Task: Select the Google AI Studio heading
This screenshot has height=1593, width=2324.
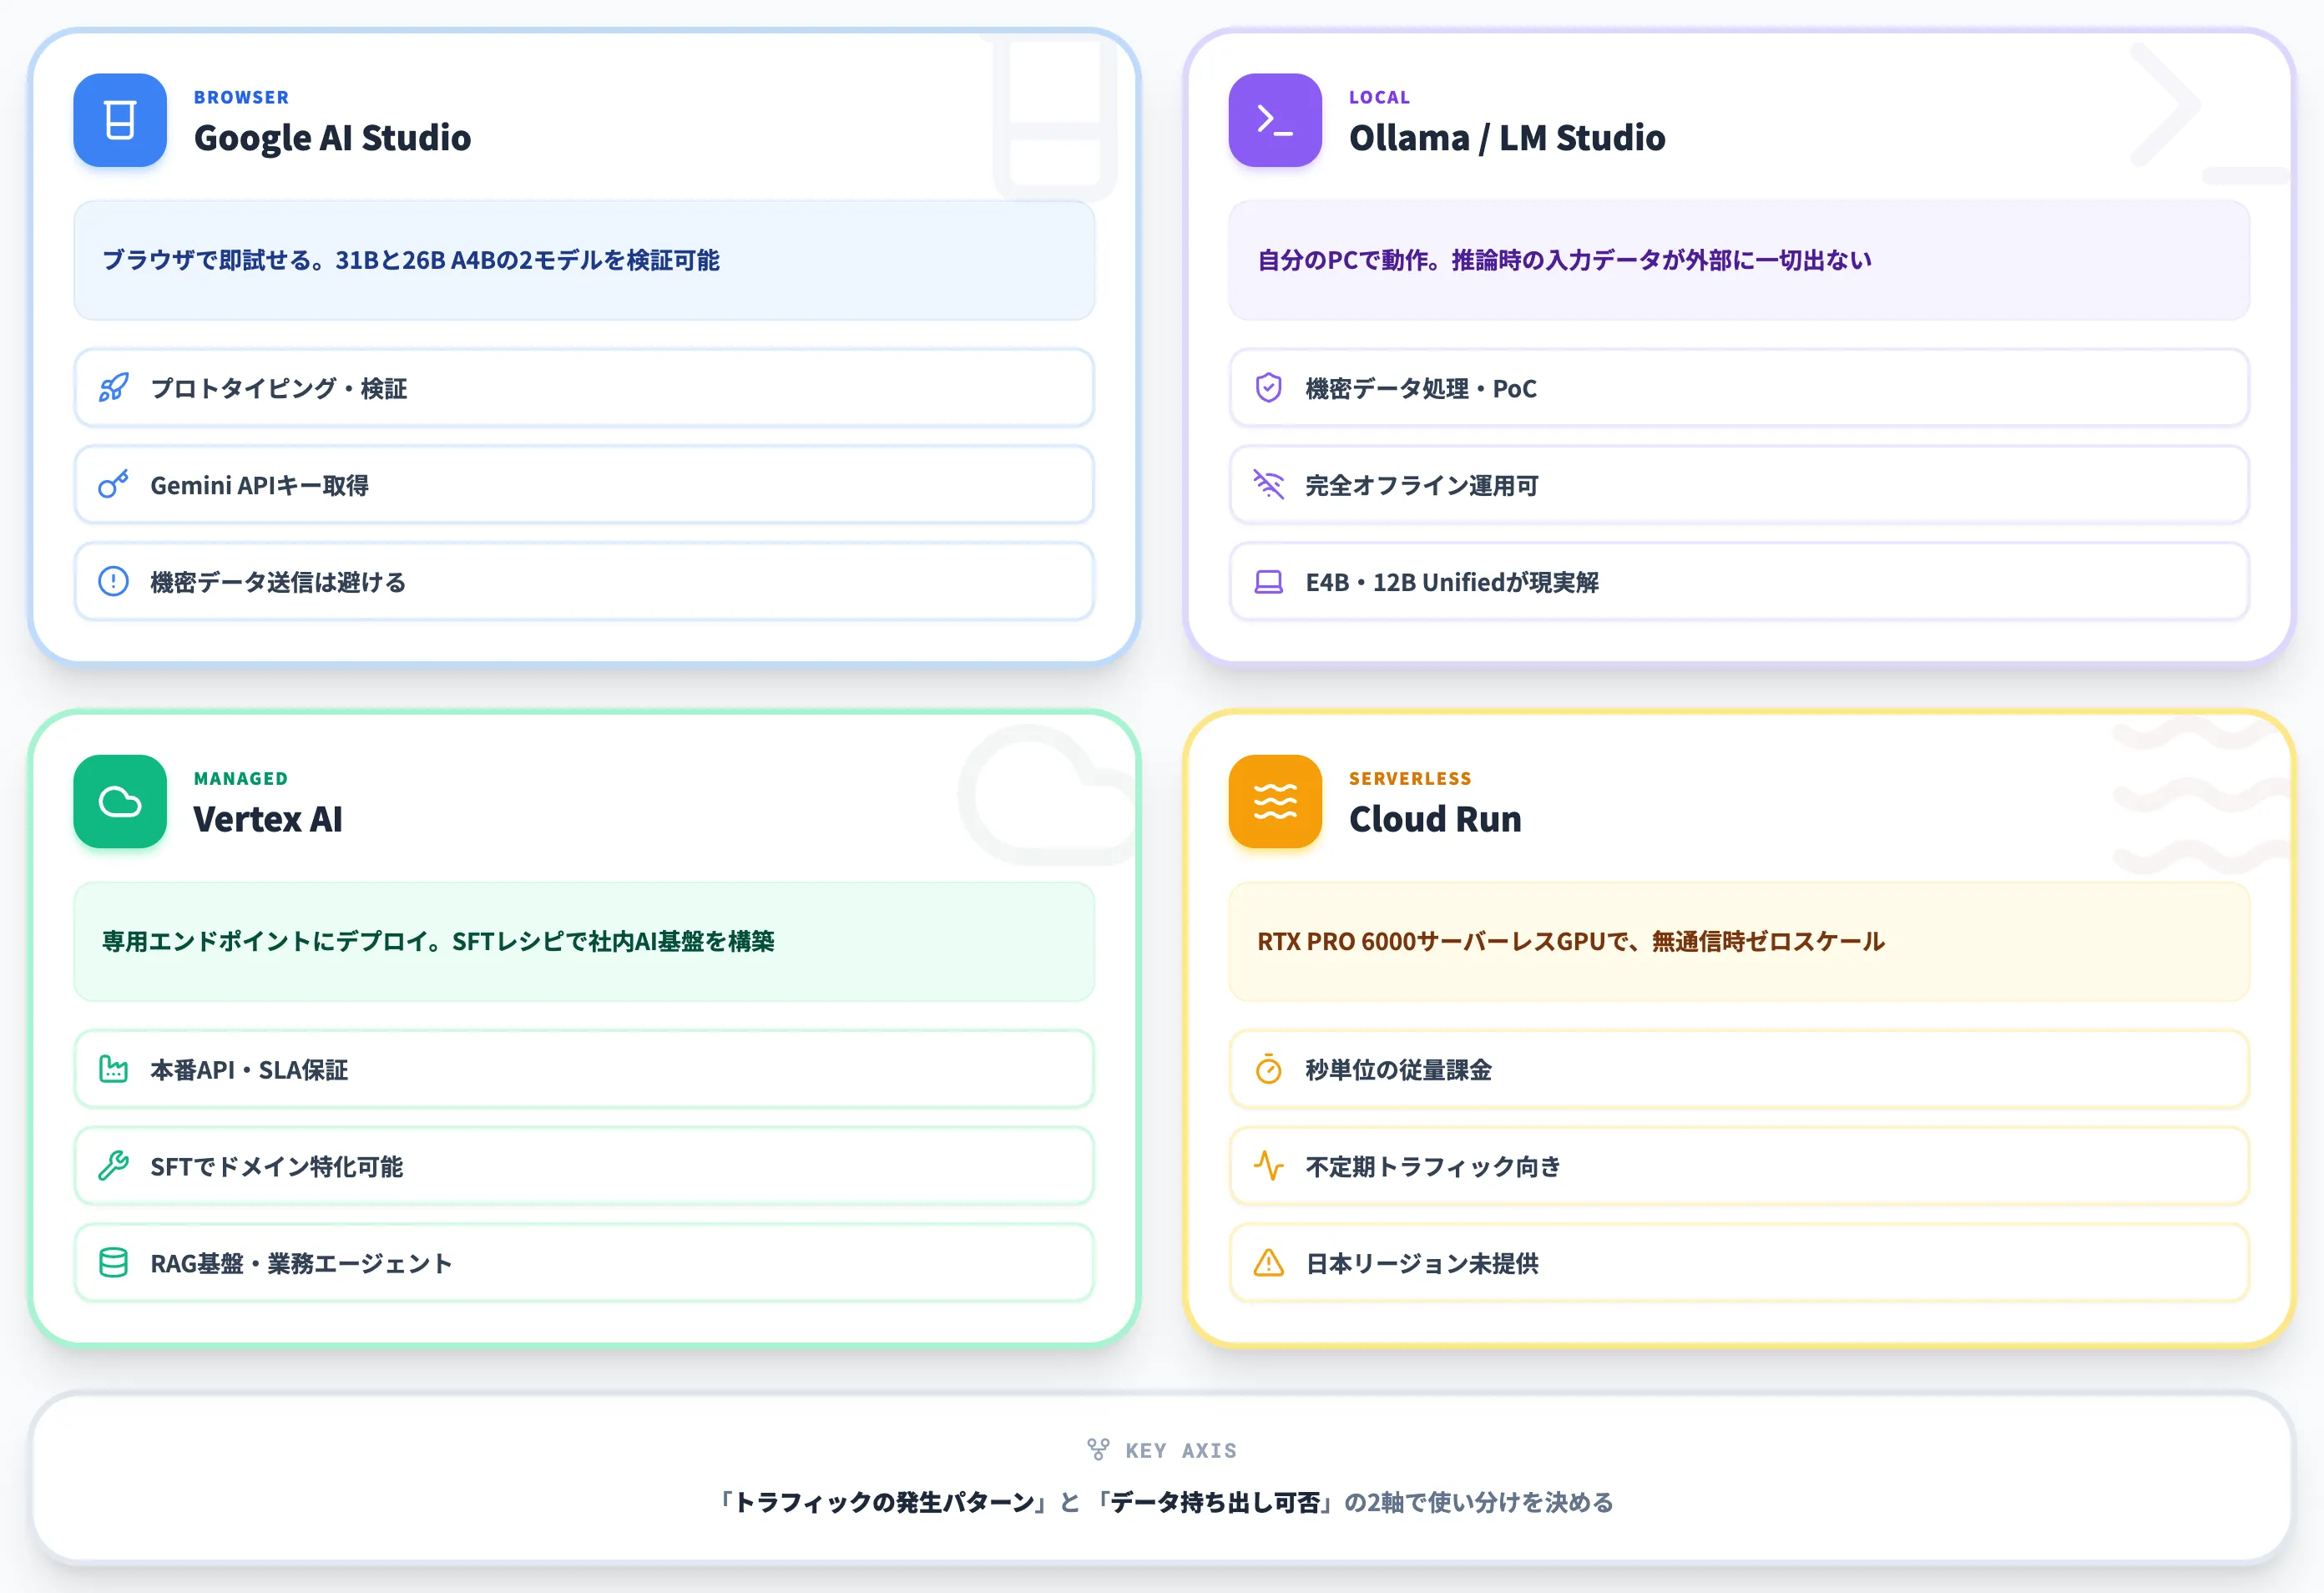Action: tap(332, 138)
